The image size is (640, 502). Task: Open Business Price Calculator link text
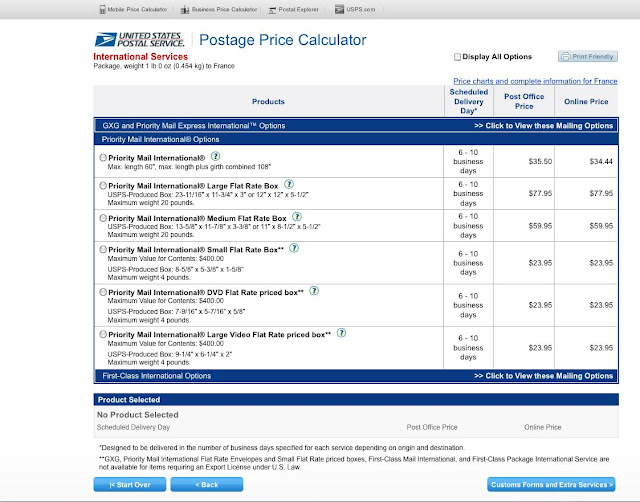click(x=224, y=9)
